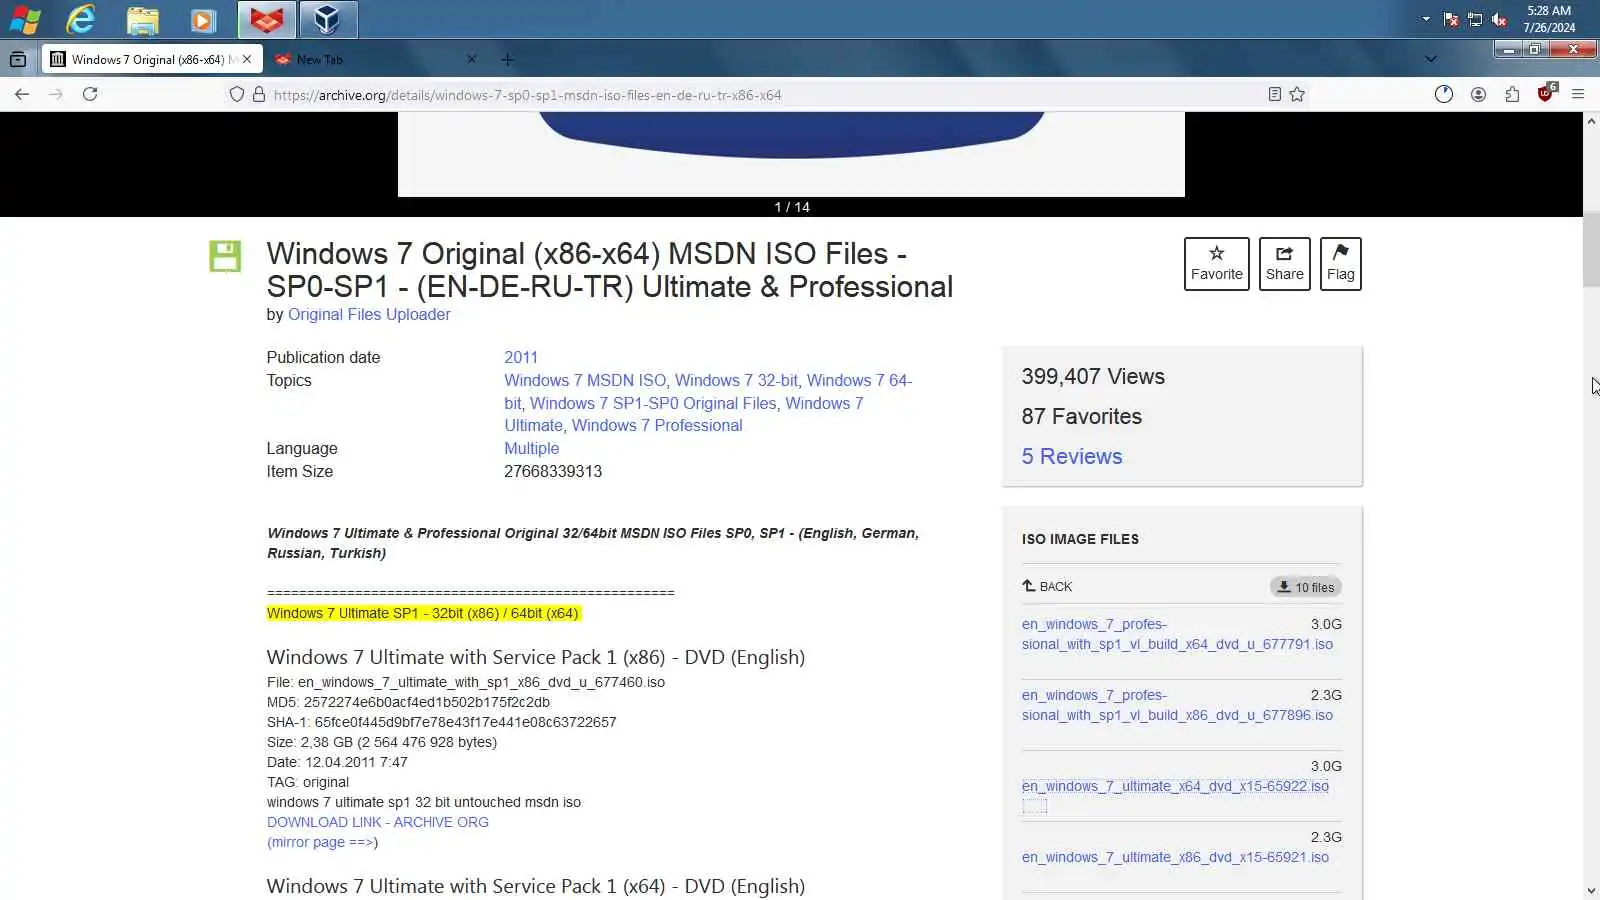This screenshot has width=1600, height=900.
Task: Switch to the New Tab tab
Action: (375, 59)
